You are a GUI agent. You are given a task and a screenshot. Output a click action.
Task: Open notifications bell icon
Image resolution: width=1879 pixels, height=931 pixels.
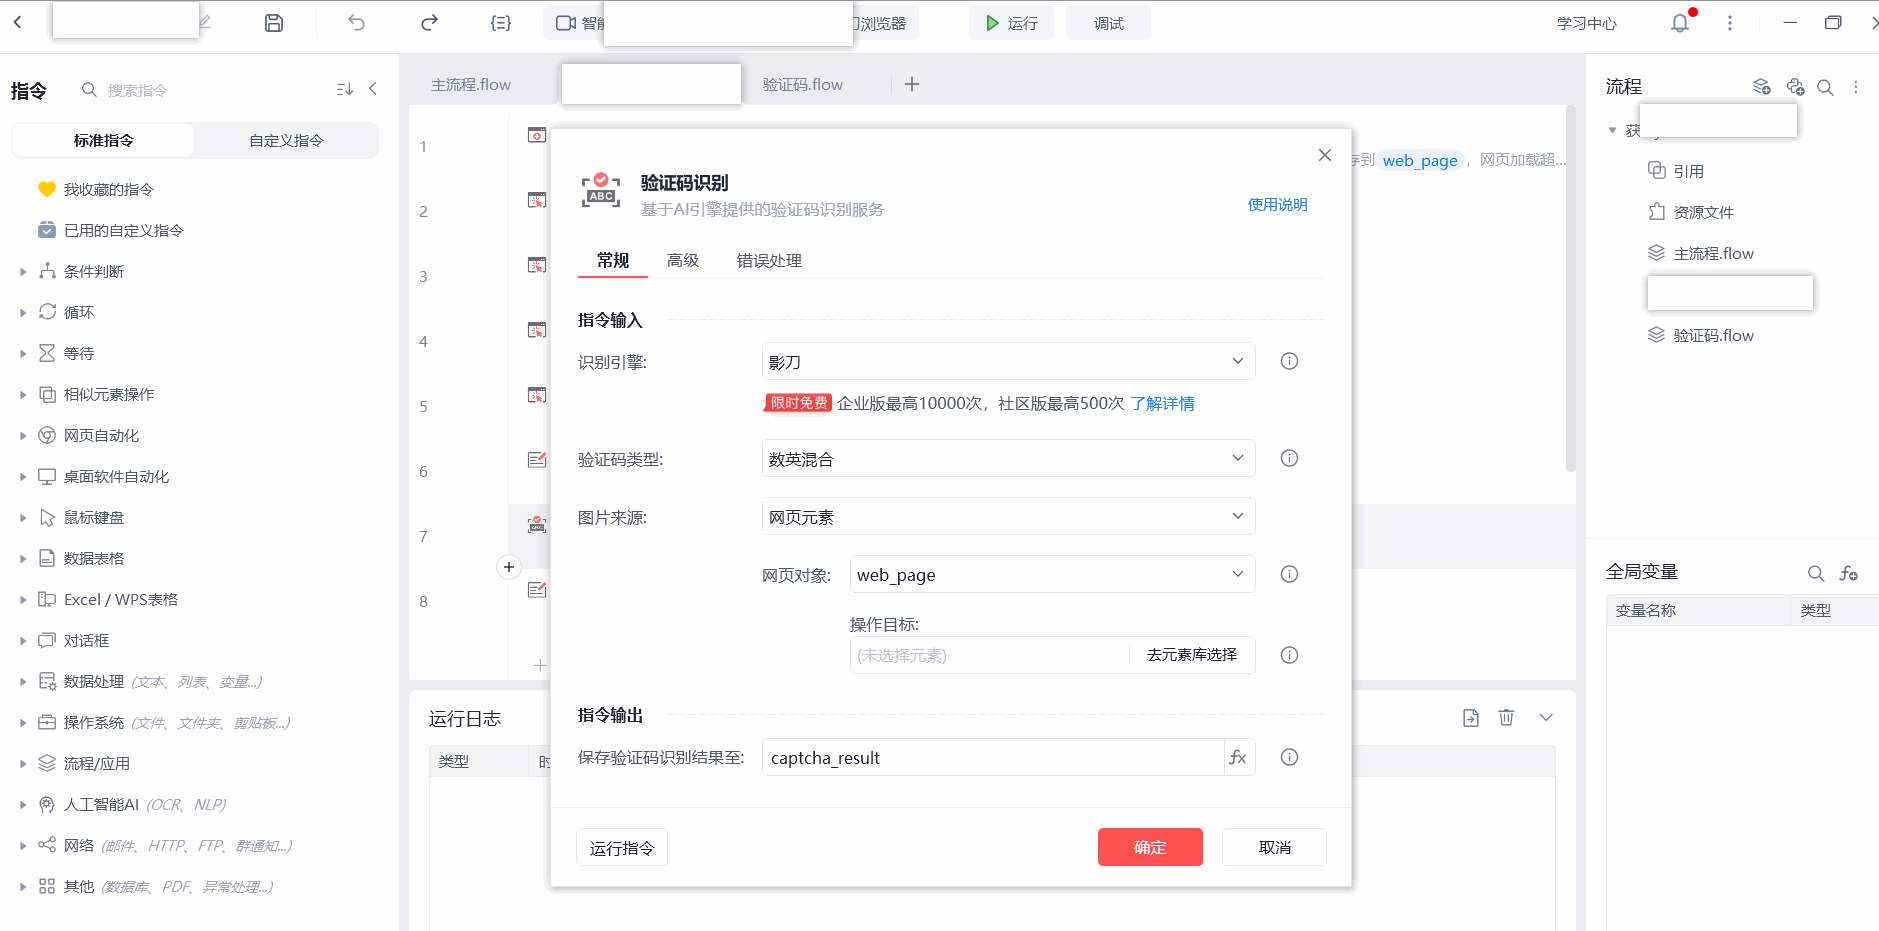[x=1680, y=23]
